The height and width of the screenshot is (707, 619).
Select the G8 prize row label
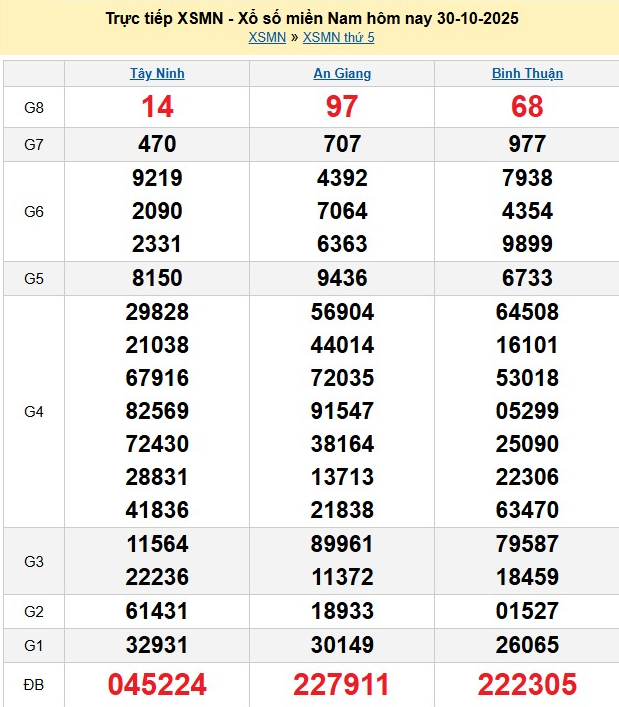[34, 107]
